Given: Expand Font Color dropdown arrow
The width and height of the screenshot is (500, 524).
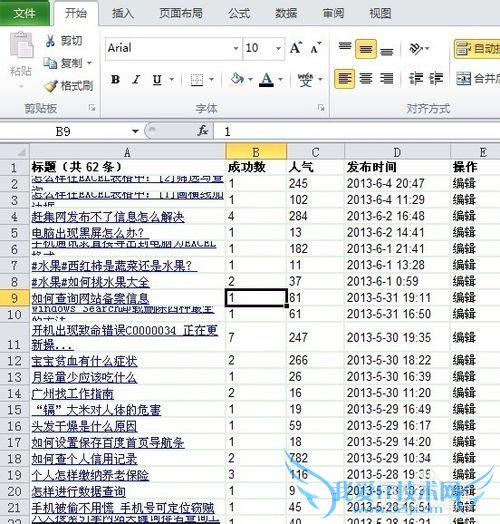Looking at the screenshot, I should click(x=280, y=80).
